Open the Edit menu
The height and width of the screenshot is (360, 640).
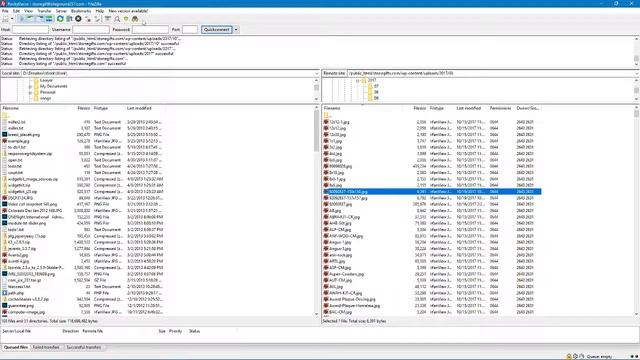coord(16,11)
